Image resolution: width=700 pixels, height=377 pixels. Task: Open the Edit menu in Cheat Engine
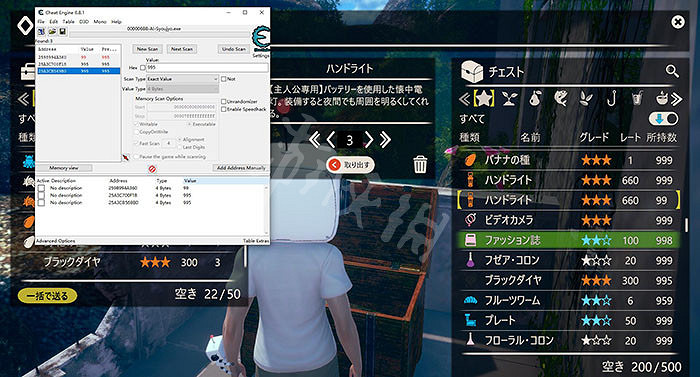point(54,21)
